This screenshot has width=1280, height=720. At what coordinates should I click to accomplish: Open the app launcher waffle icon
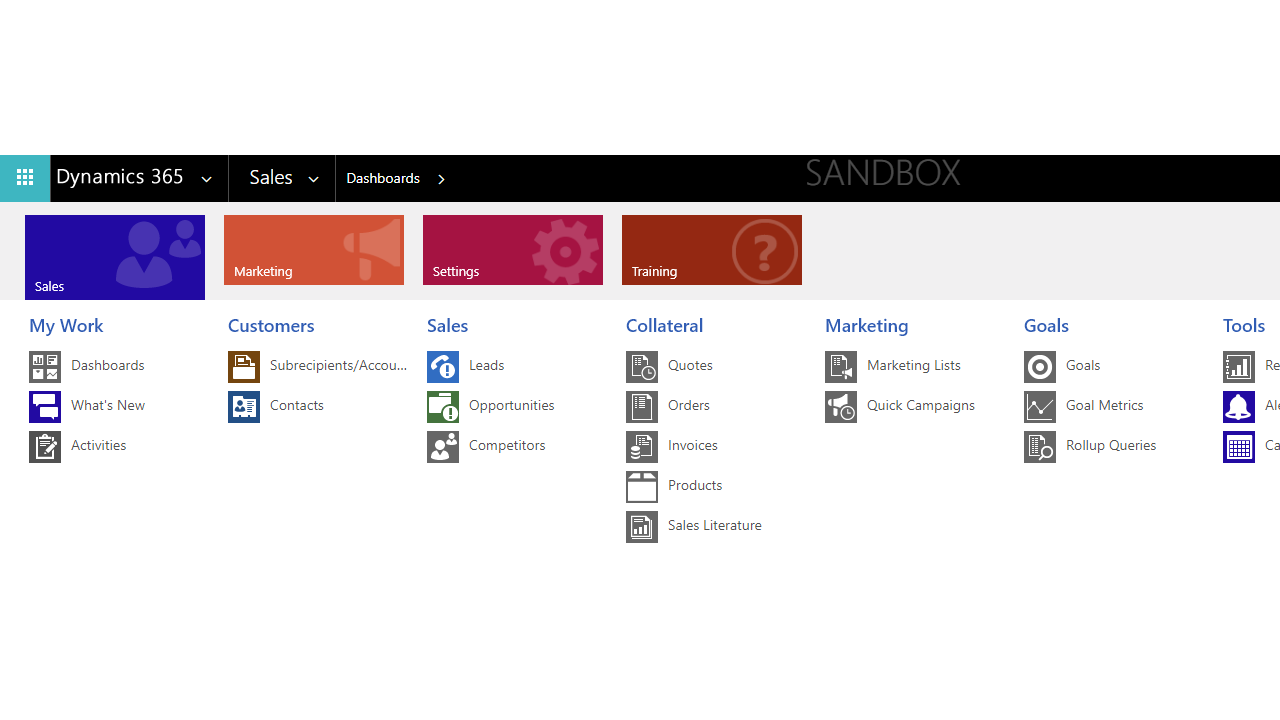click(x=25, y=178)
